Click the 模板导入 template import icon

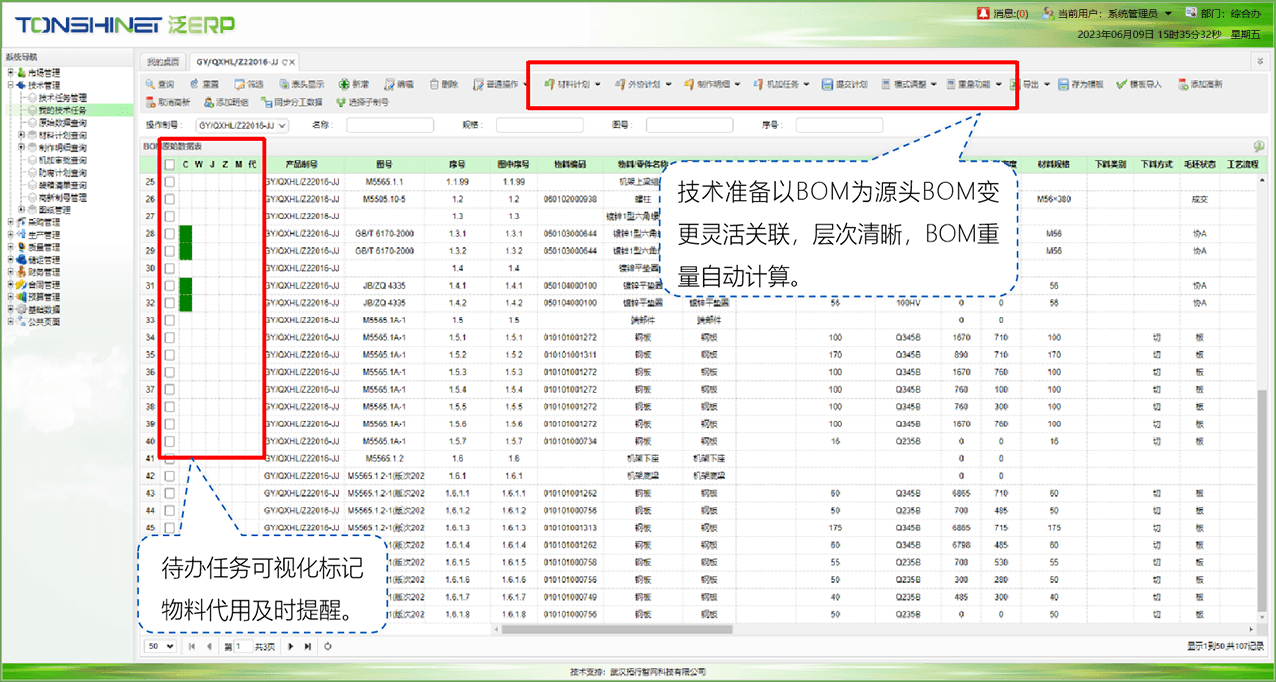click(1123, 85)
